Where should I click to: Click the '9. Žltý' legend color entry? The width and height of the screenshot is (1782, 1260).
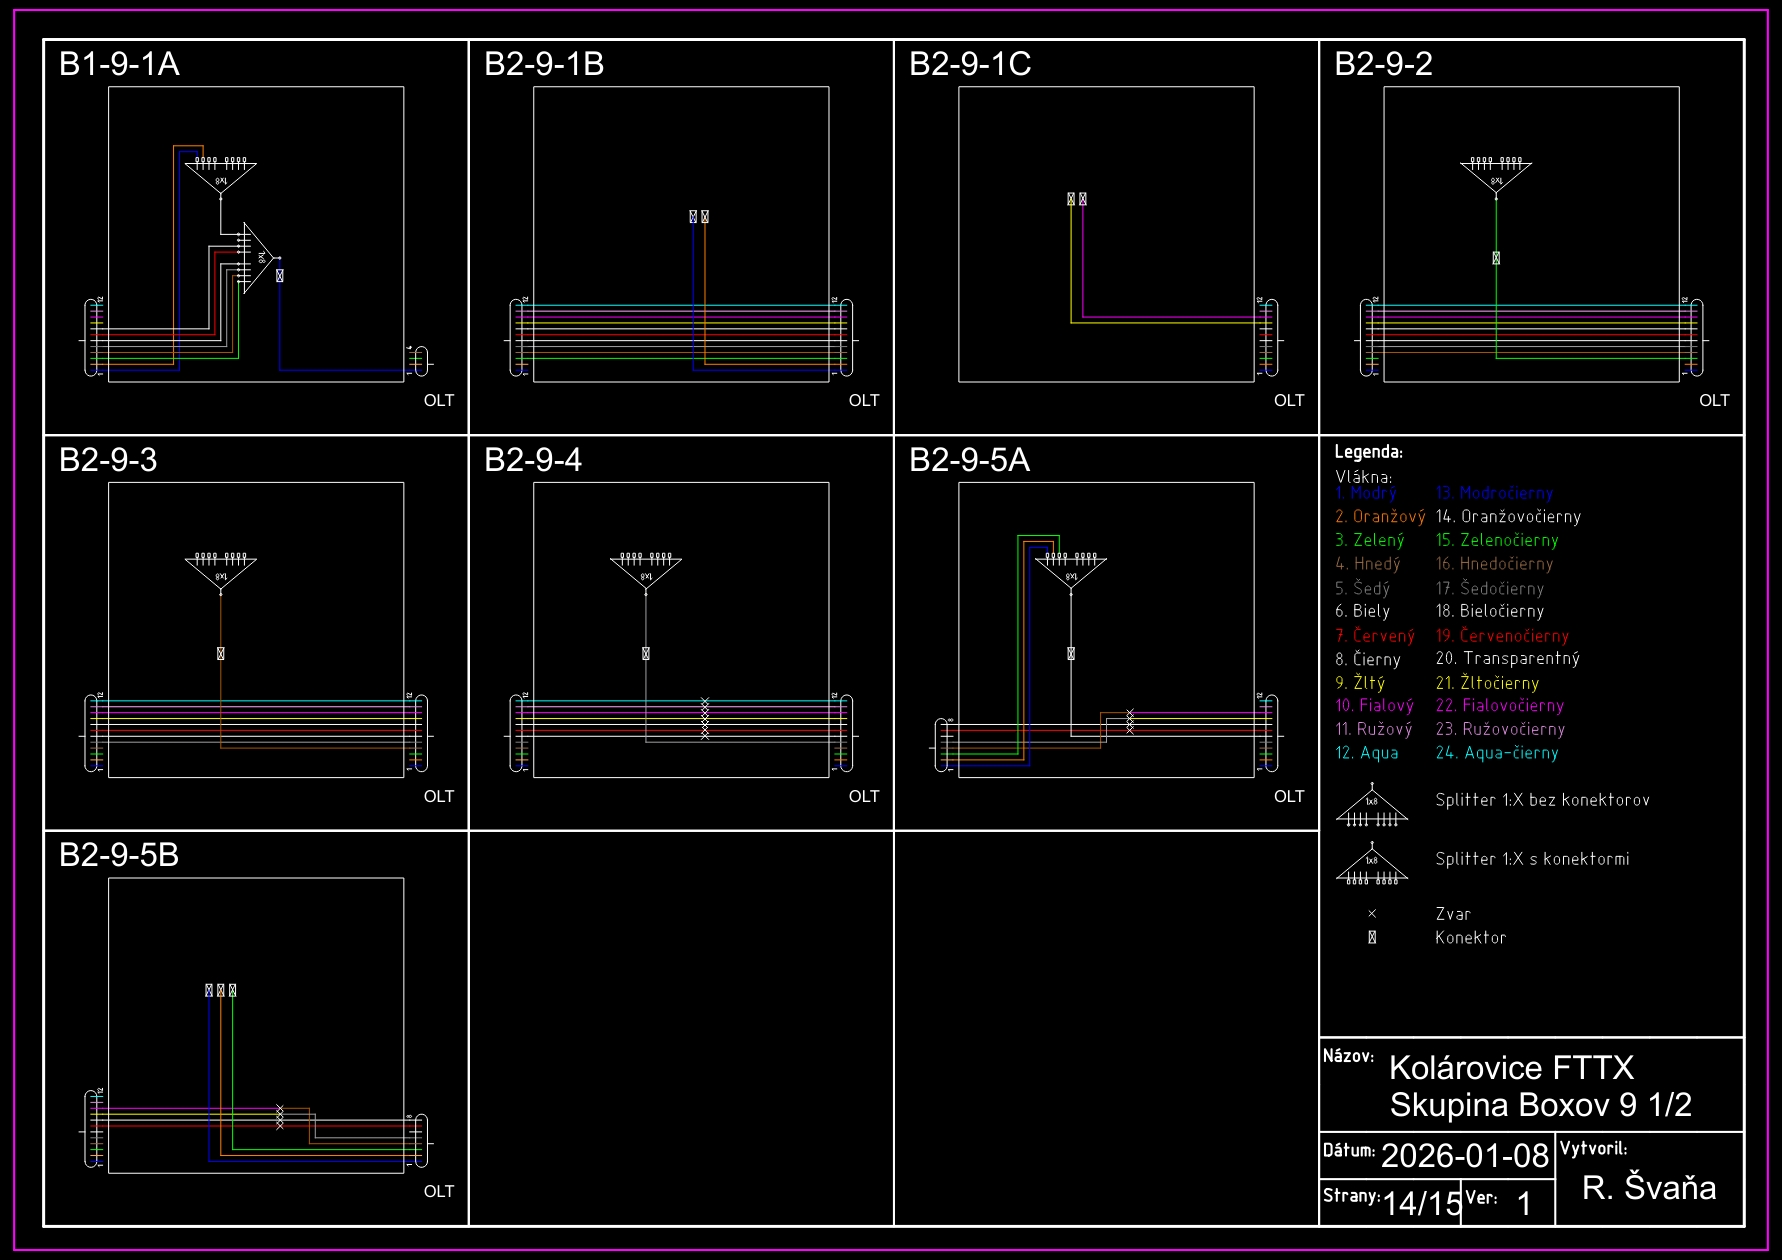click(1360, 683)
